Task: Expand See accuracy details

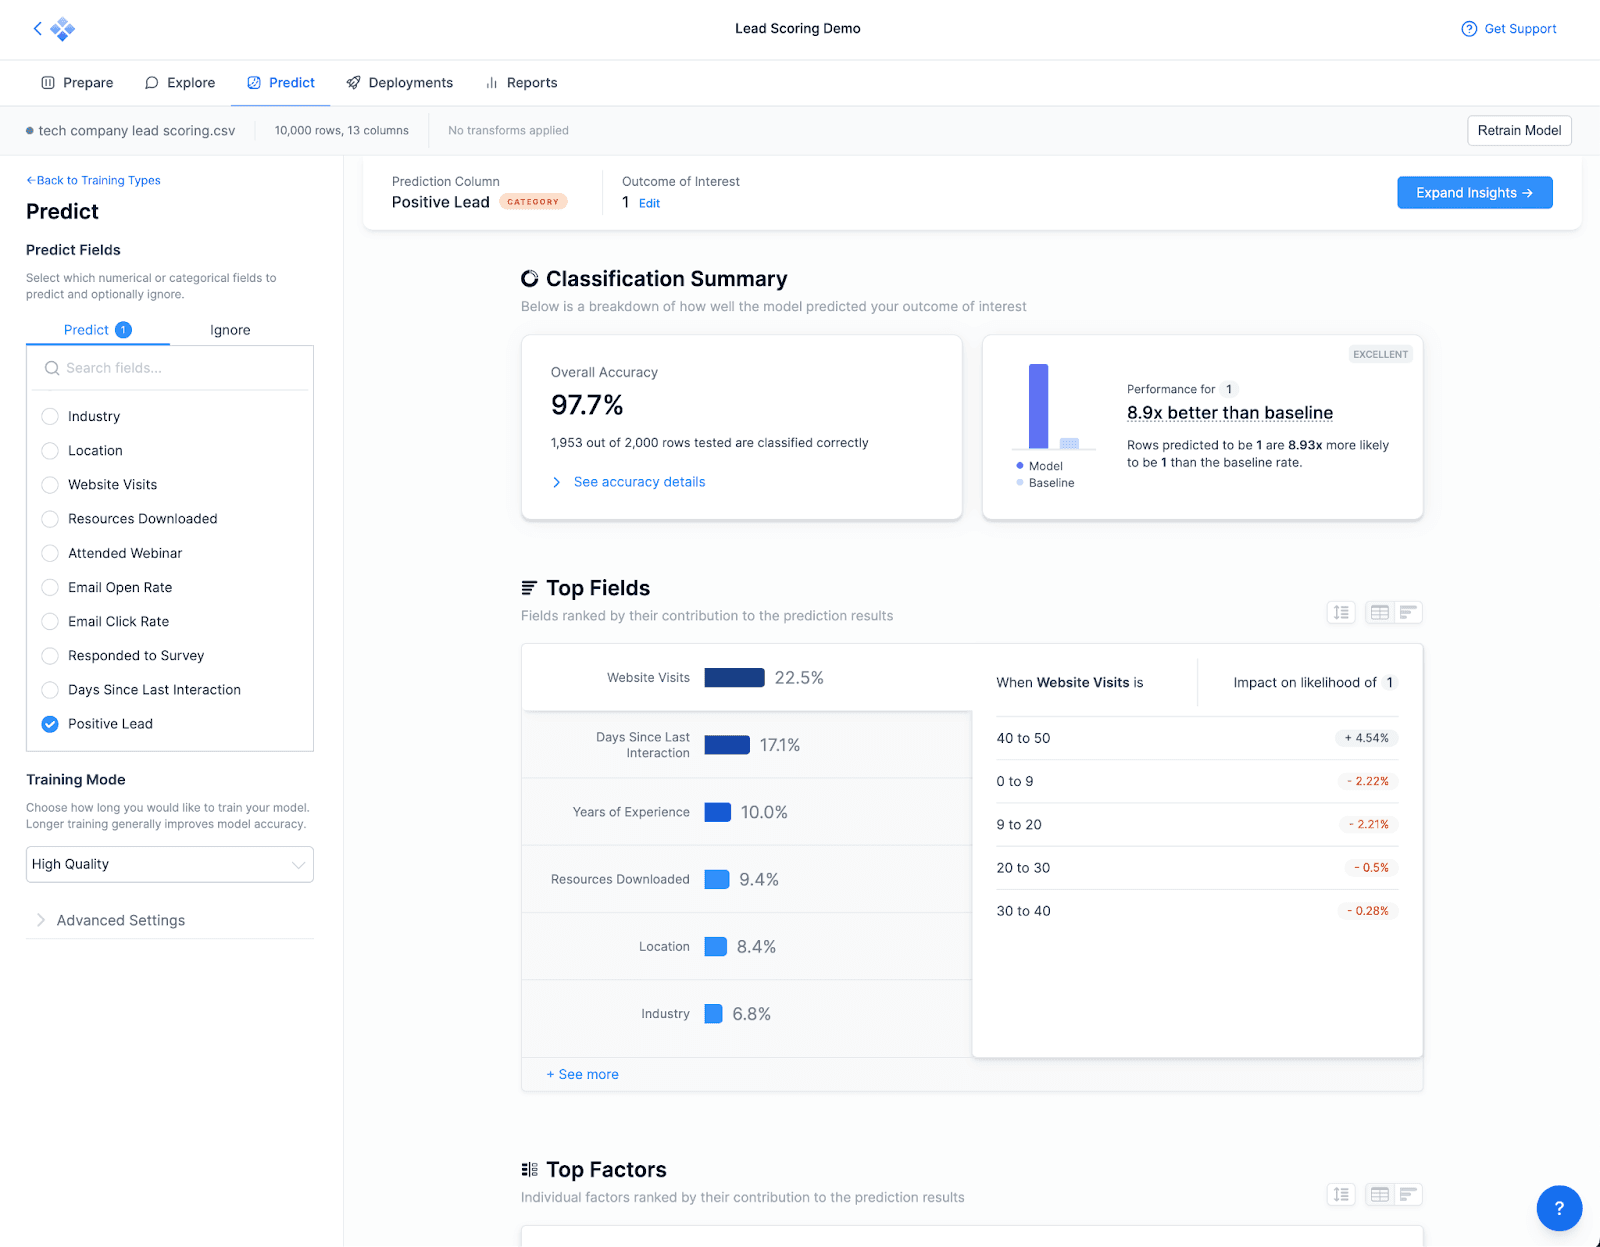Action: coord(628,482)
